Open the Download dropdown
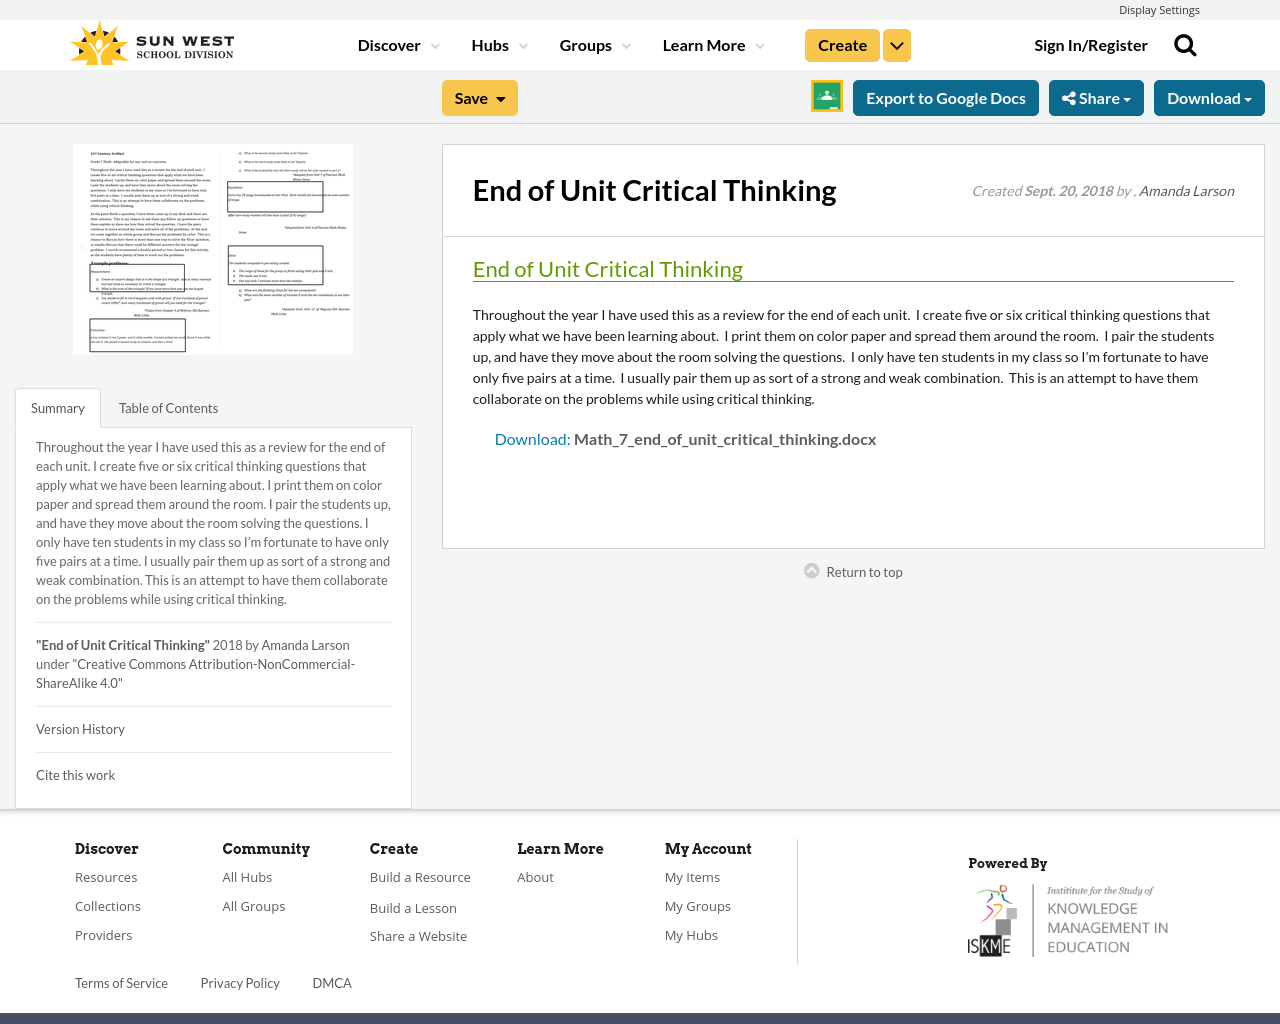Viewport: 1280px width, 1024px height. [1209, 97]
